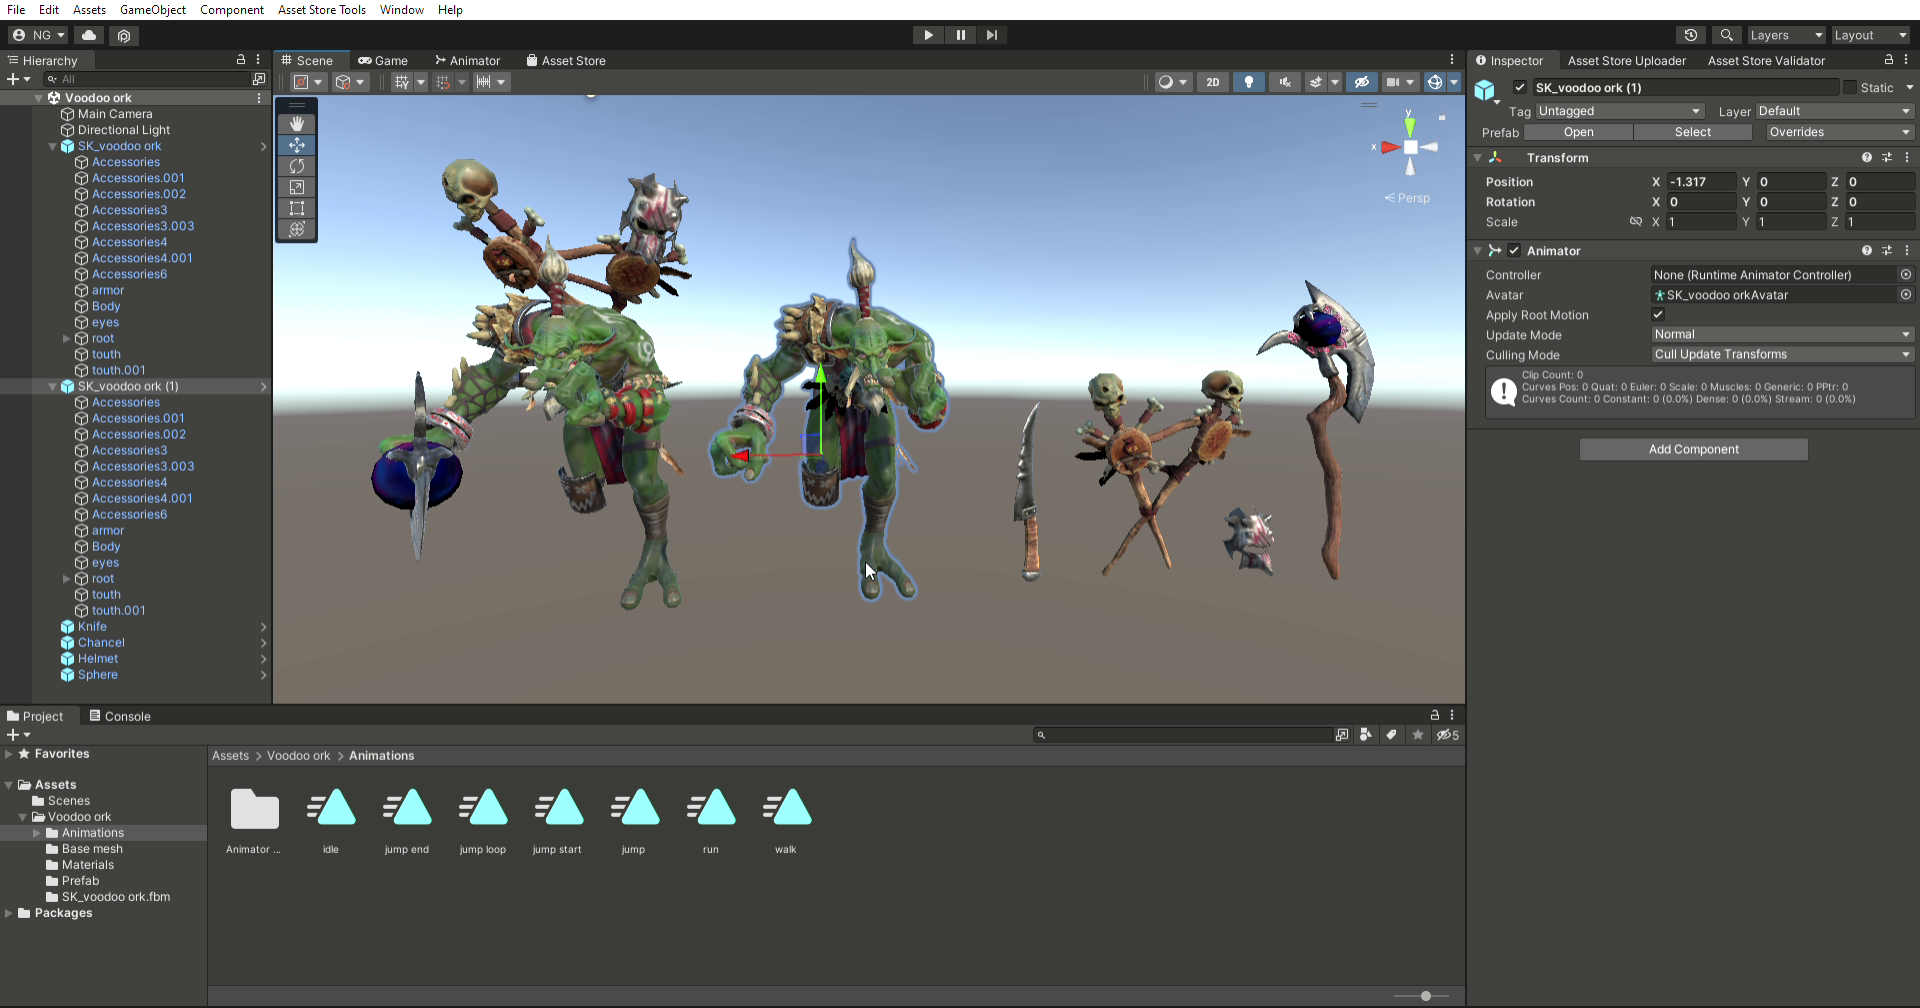The image size is (1920, 1008).
Task: Open the Layers dropdown
Action: point(1786,35)
